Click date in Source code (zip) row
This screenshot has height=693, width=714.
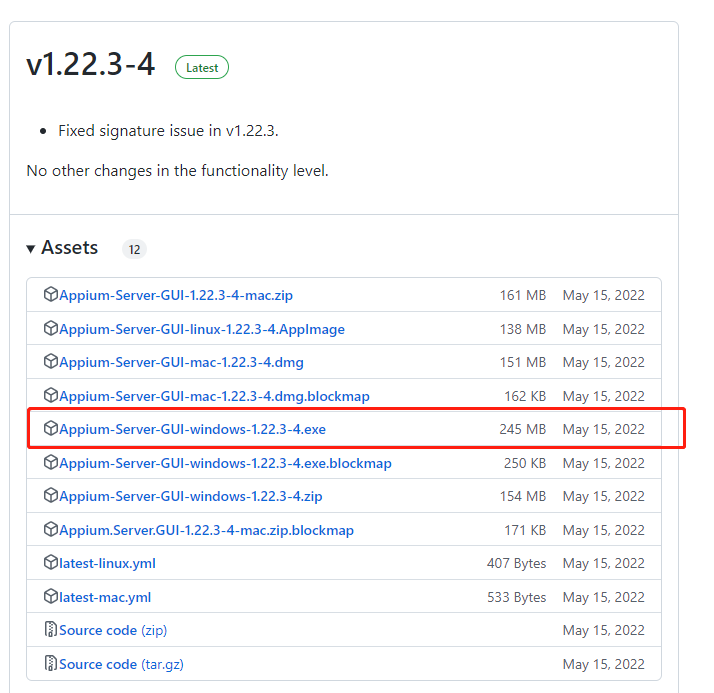(x=604, y=630)
